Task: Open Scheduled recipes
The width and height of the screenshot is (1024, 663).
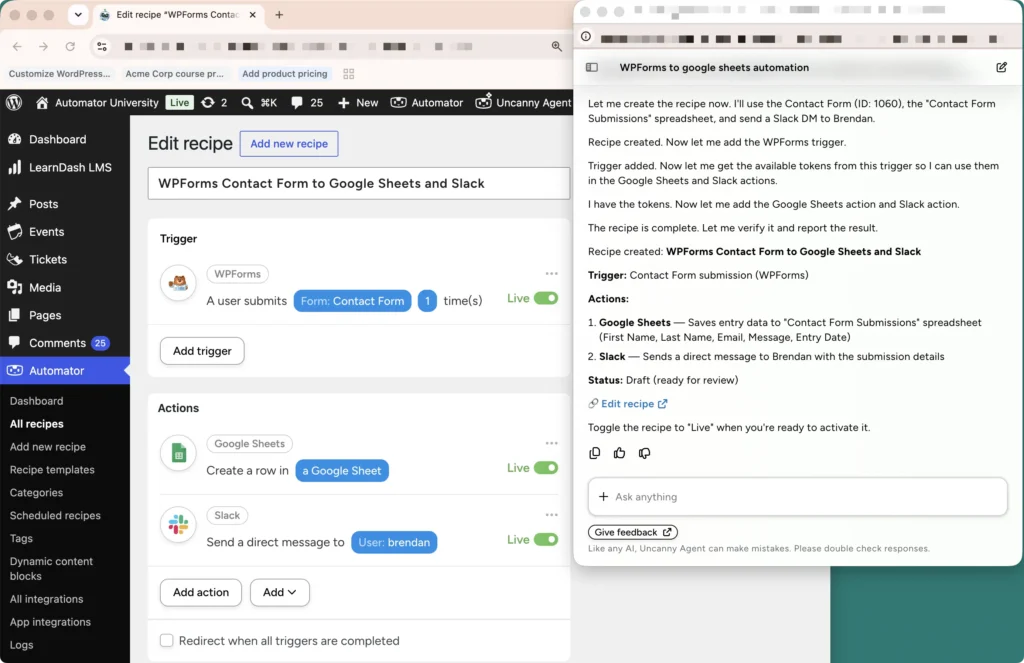Action: (56, 515)
